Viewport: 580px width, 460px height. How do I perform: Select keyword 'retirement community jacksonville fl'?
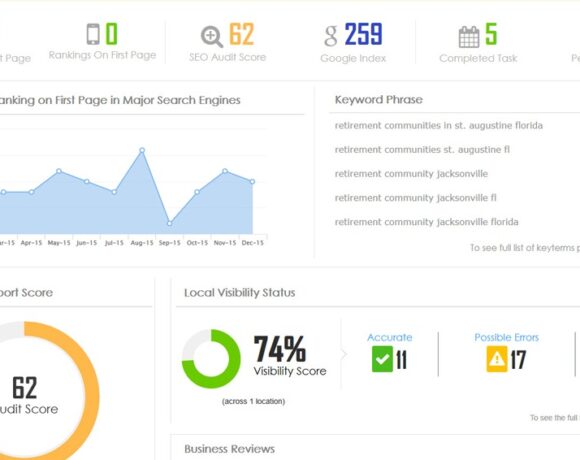point(415,198)
